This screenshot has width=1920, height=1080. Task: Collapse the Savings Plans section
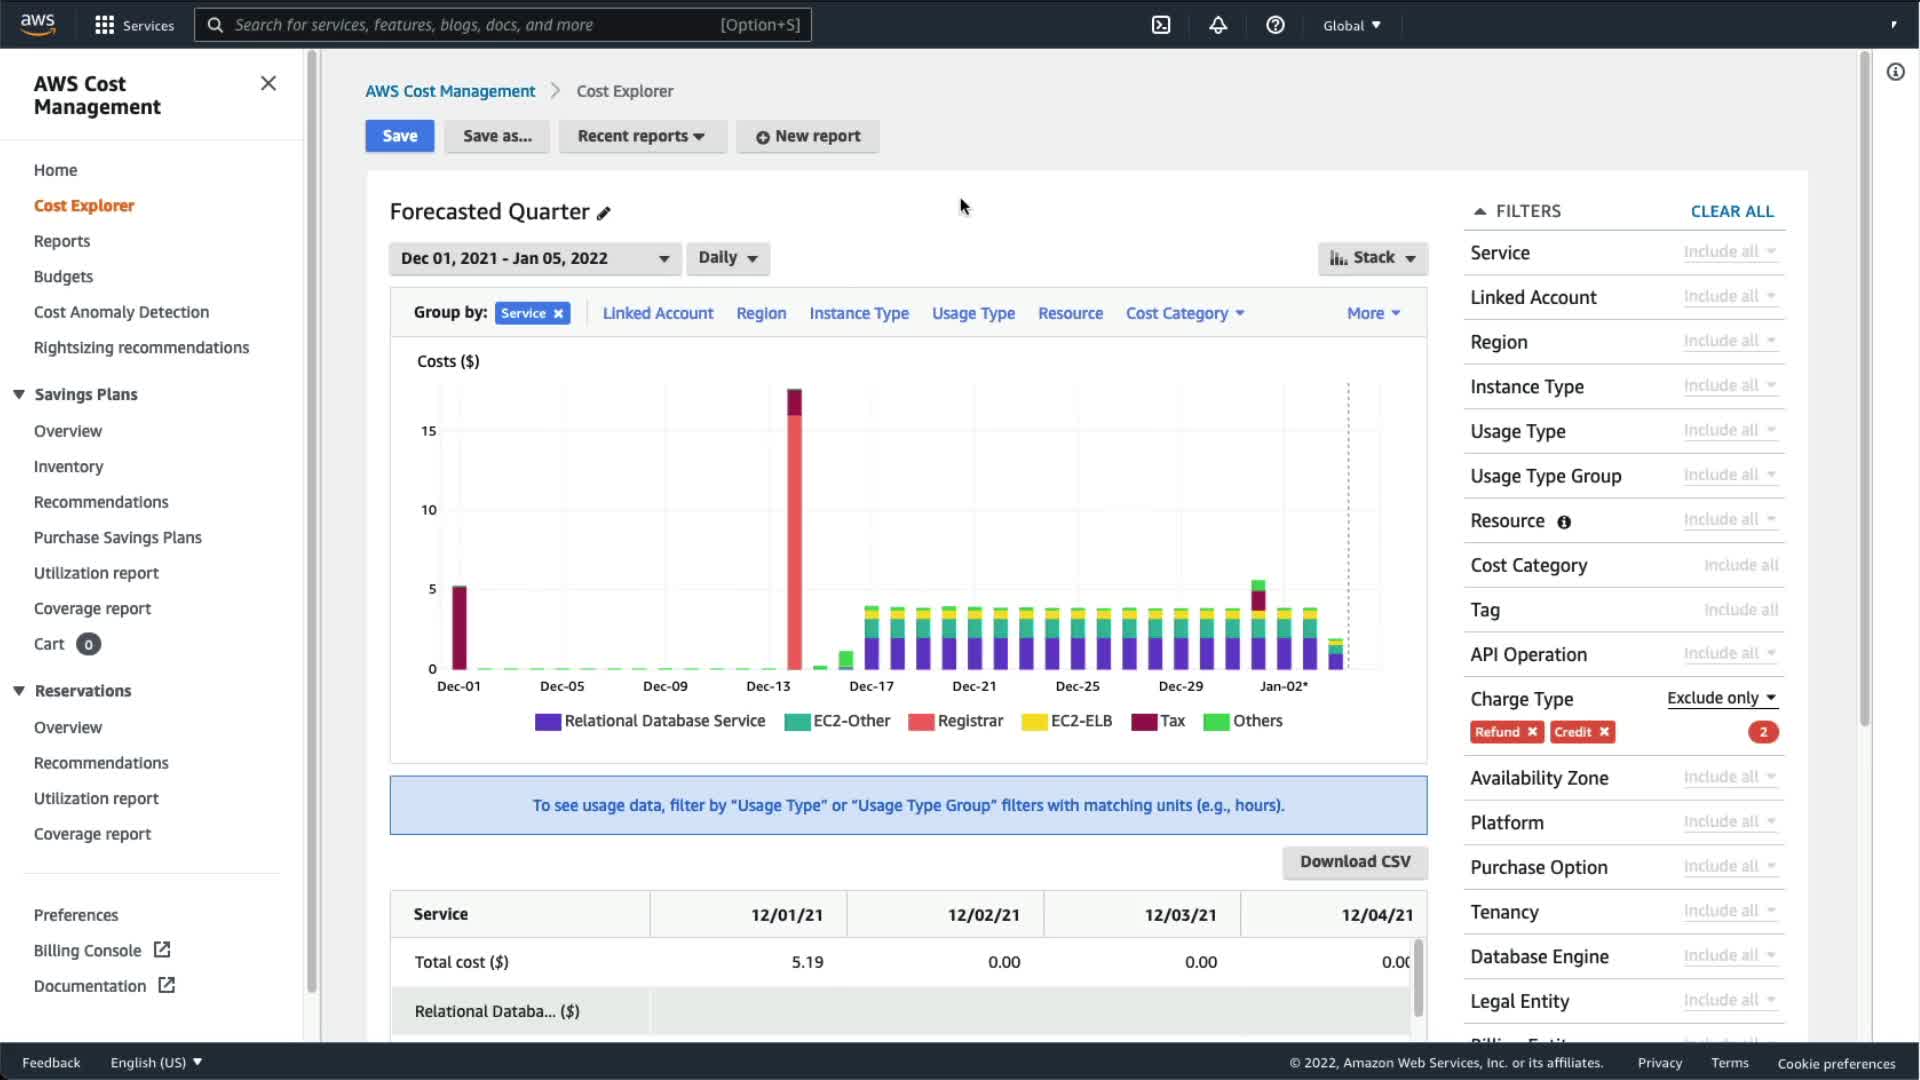[x=19, y=394]
